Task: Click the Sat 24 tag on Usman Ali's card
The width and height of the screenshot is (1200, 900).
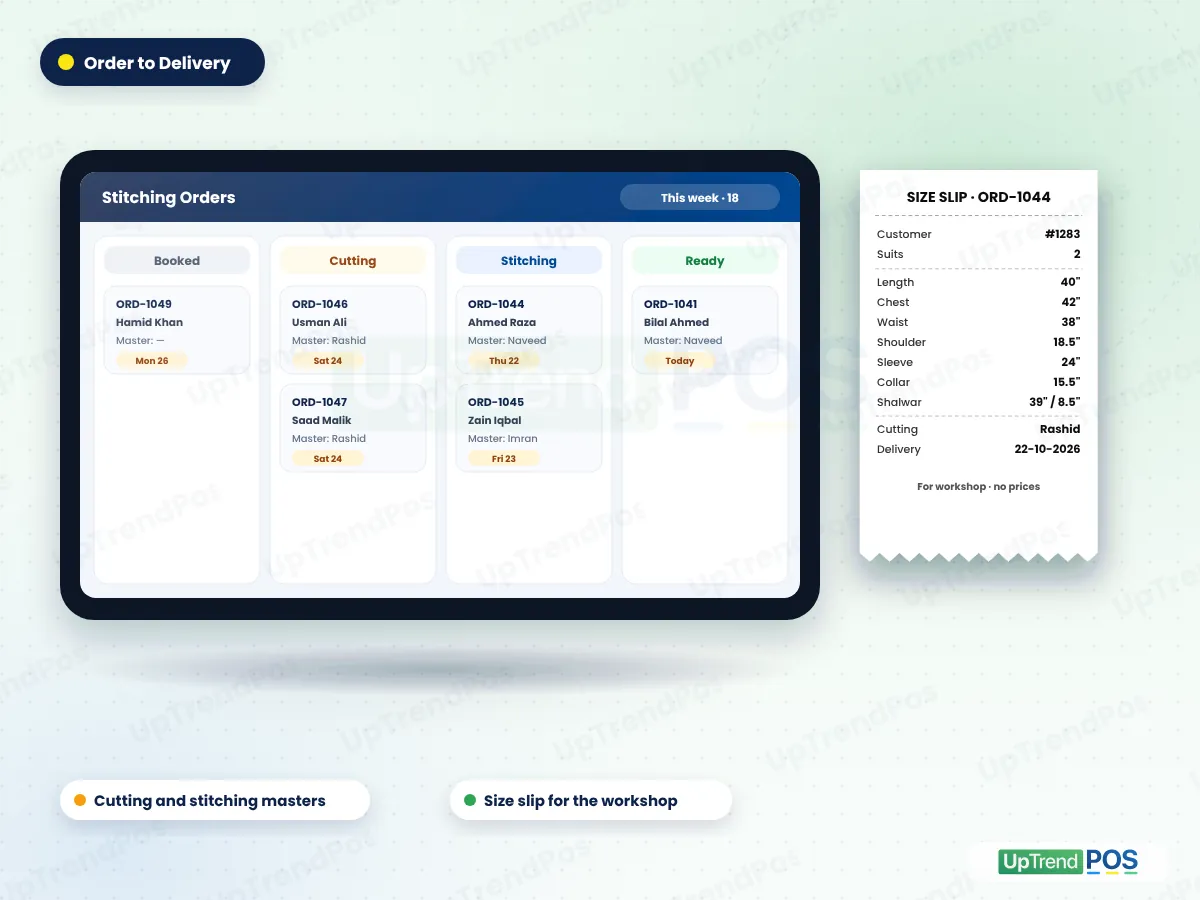Action: point(328,361)
